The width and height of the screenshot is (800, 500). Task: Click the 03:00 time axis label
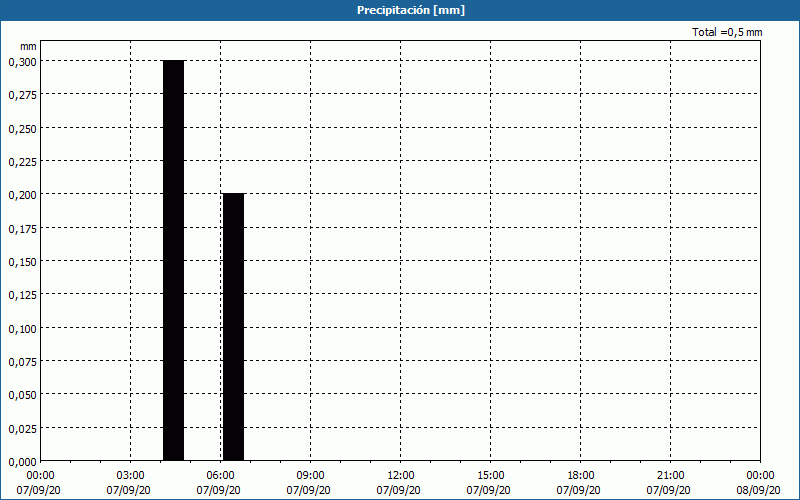pos(131,476)
